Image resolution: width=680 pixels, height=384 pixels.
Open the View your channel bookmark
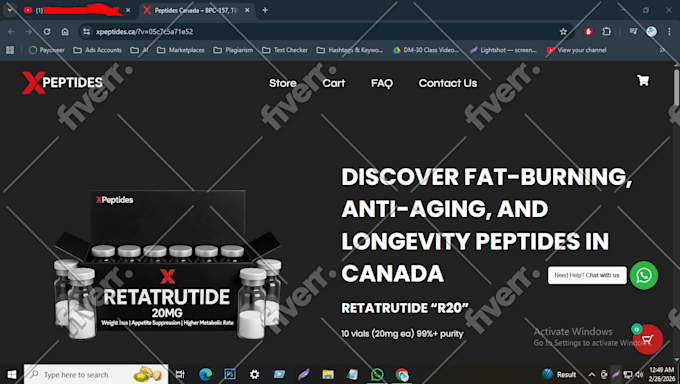point(576,50)
